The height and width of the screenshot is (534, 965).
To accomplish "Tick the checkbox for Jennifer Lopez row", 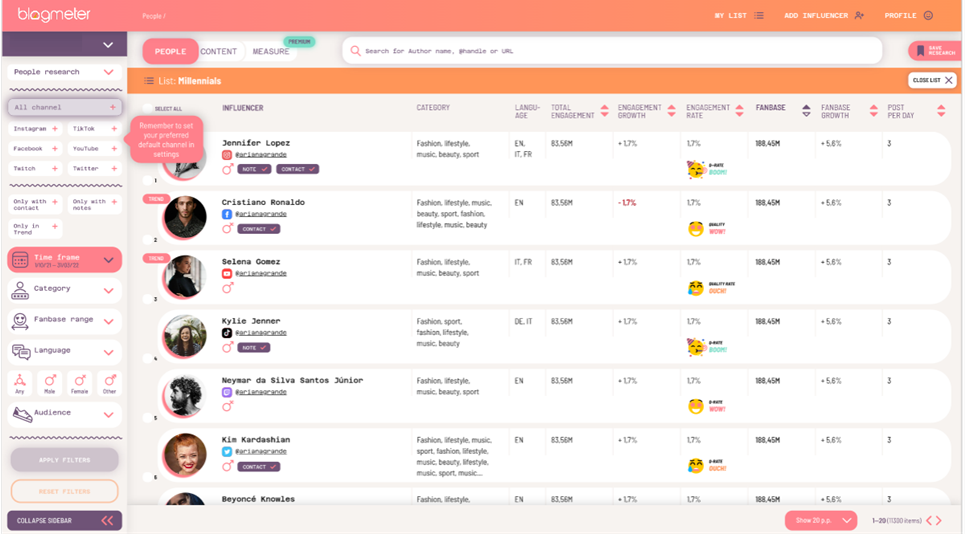I will click(x=147, y=180).
